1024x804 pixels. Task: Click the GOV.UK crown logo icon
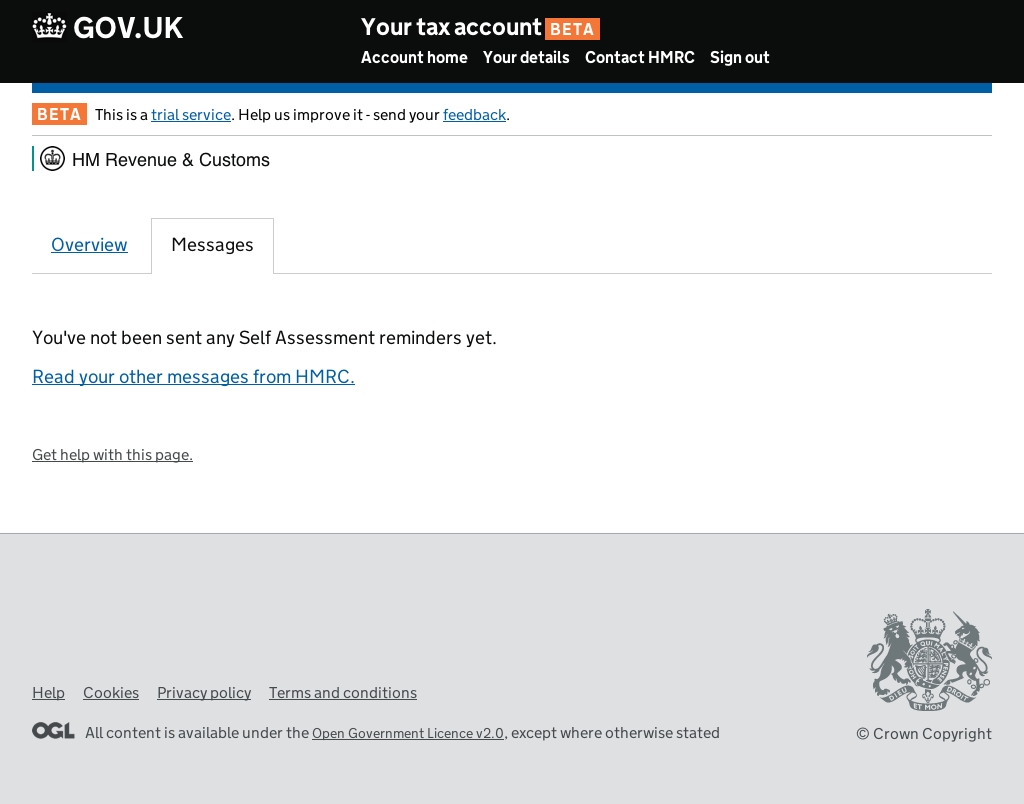coord(49,27)
